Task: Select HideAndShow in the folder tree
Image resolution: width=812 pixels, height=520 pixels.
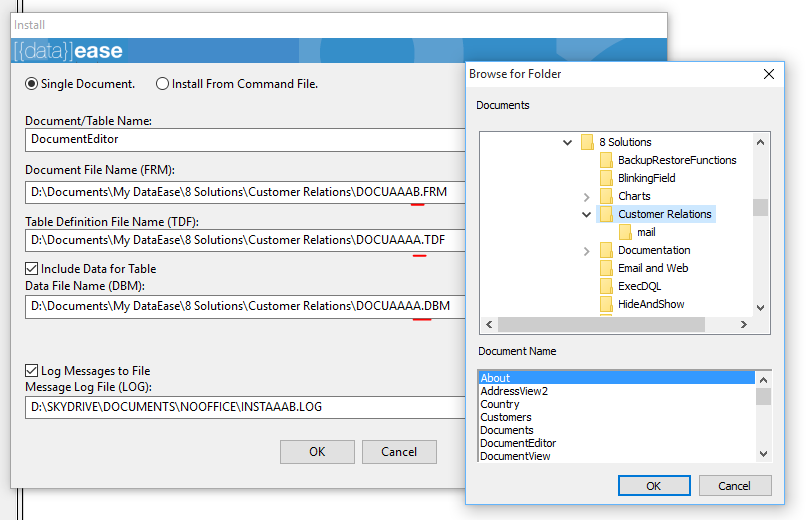Action: coord(651,304)
